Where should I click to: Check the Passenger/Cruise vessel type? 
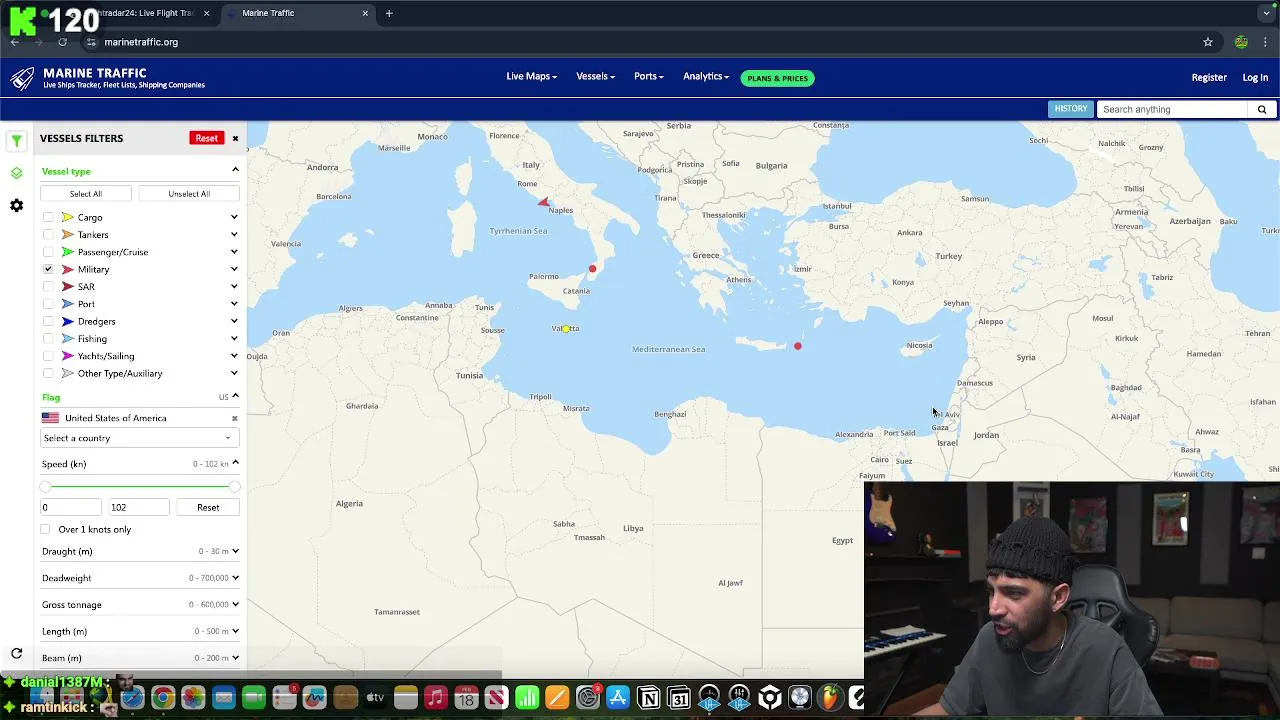(x=48, y=252)
